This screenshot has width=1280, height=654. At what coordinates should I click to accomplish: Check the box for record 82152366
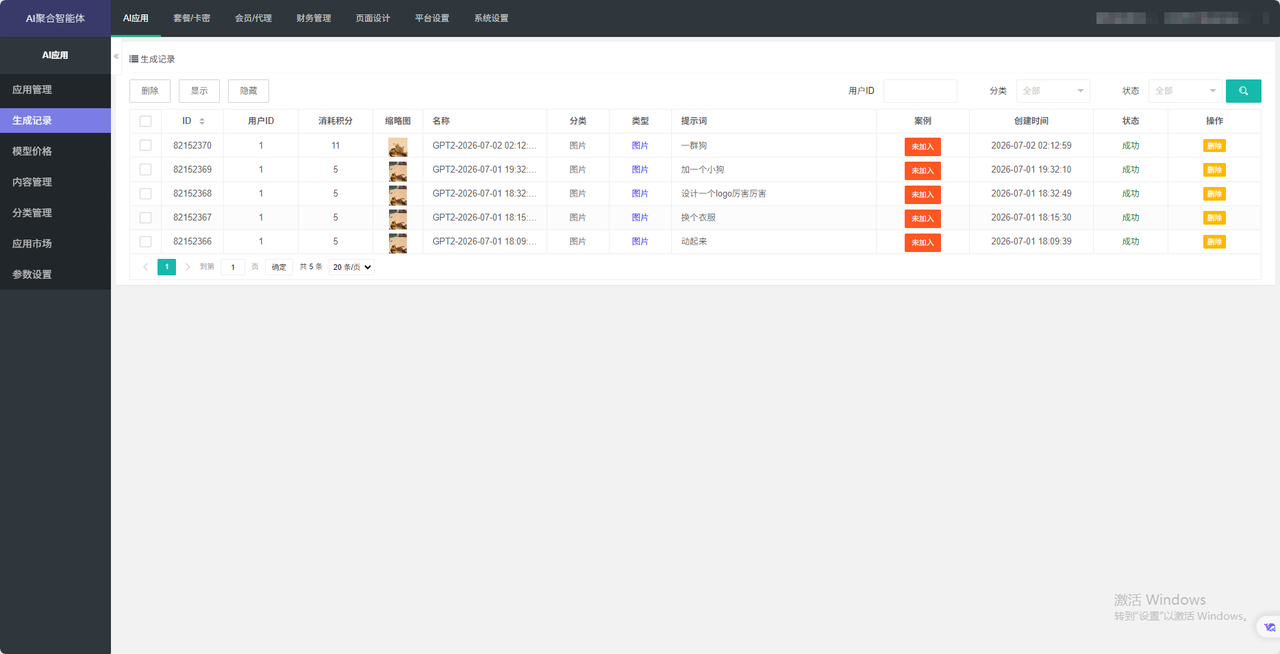[x=146, y=242]
